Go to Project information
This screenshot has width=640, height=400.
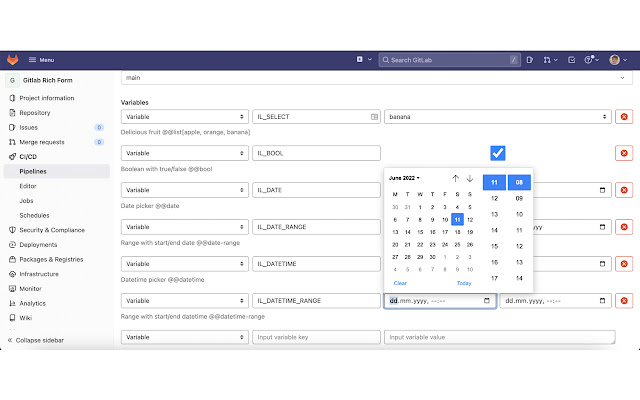47,98
